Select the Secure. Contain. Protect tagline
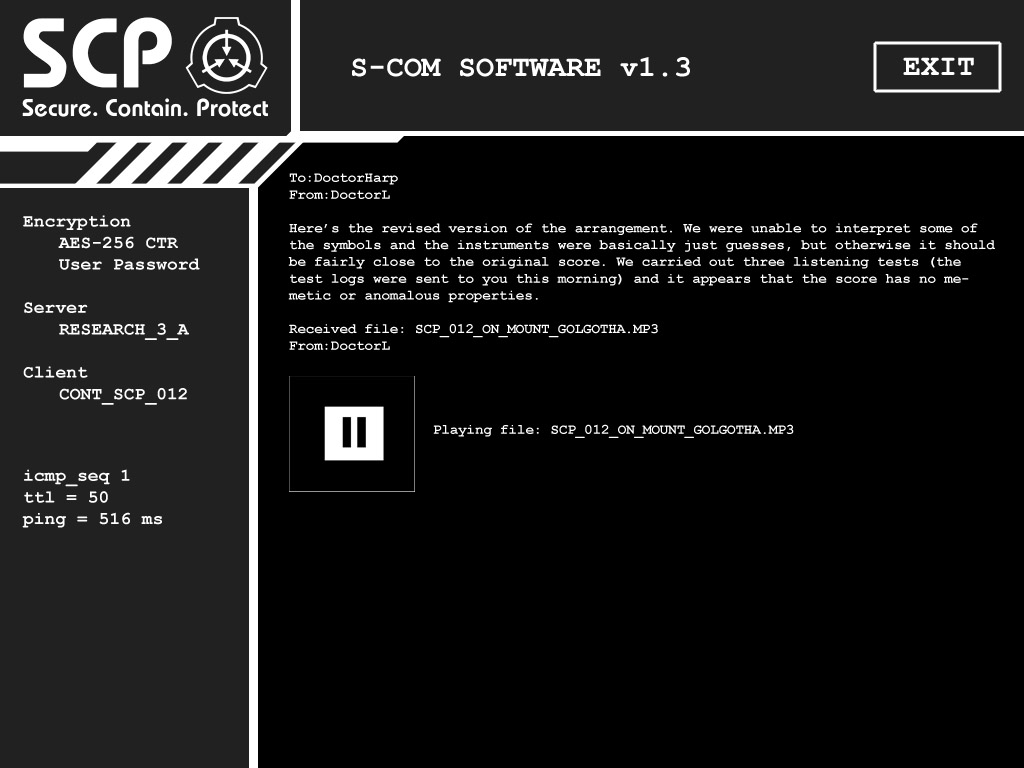Image resolution: width=1024 pixels, height=768 pixels. pyautogui.click(x=145, y=108)
